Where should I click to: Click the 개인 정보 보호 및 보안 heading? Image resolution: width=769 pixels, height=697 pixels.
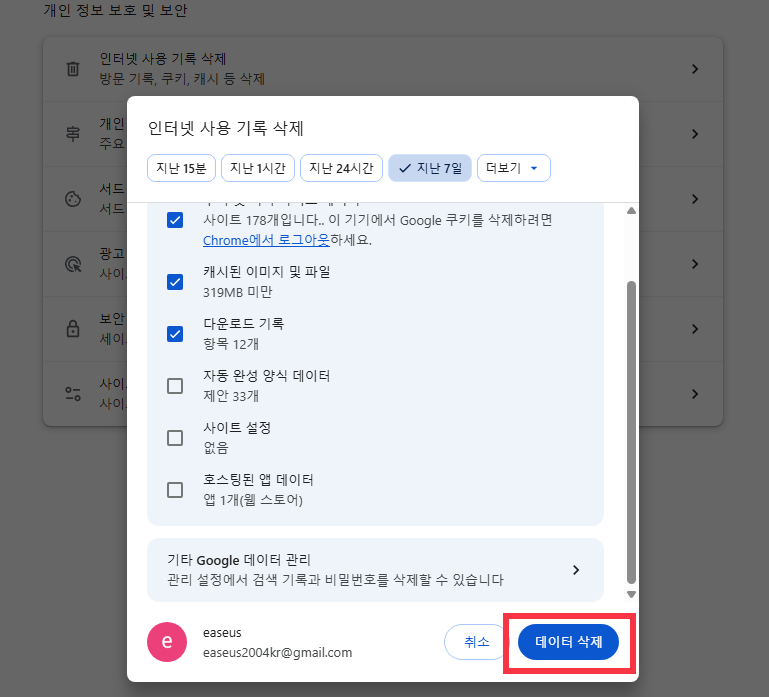115,10
